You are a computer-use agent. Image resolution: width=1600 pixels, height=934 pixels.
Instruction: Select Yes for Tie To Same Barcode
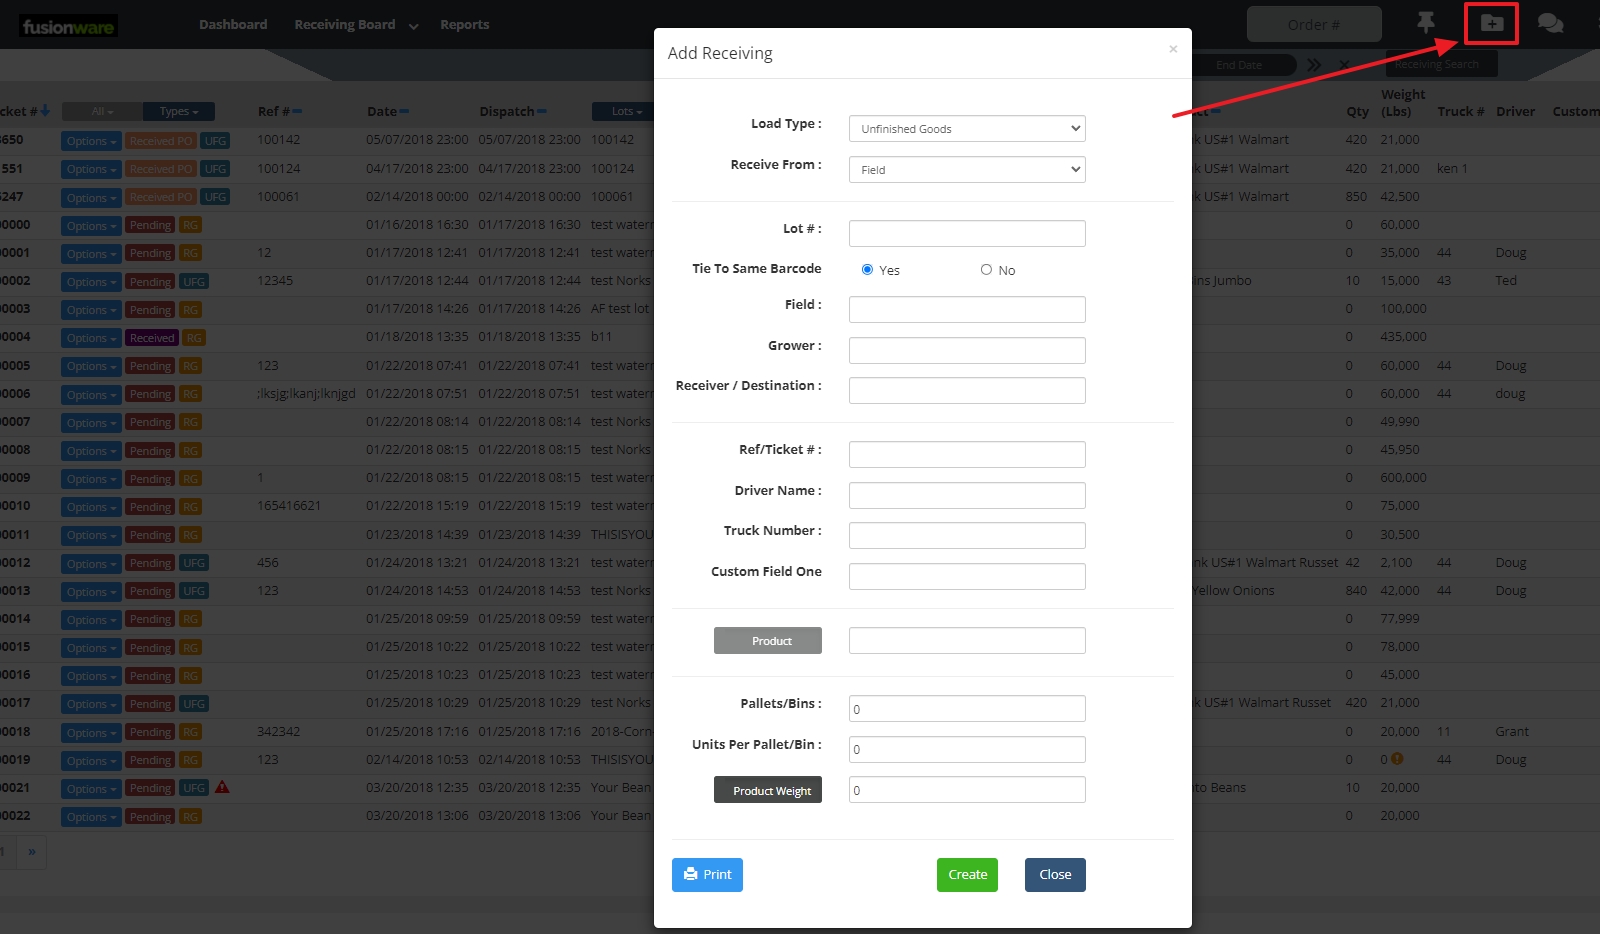tap(867, 269)
